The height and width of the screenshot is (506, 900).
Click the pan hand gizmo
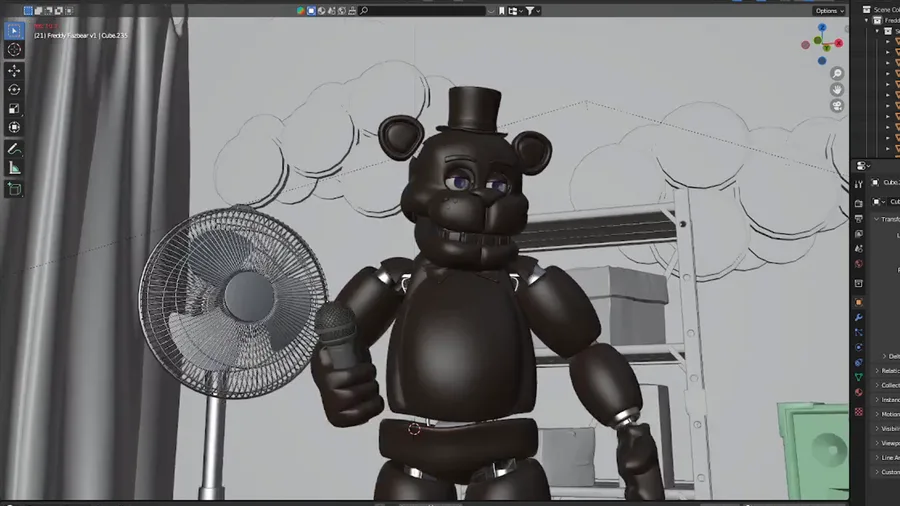pos(837,89)
